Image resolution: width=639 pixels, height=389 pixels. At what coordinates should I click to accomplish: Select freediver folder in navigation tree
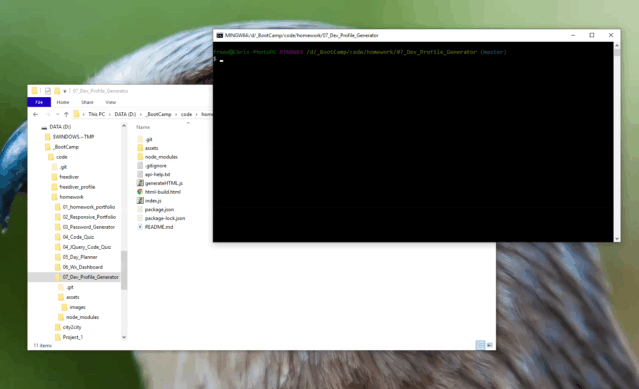pos(69,177)
